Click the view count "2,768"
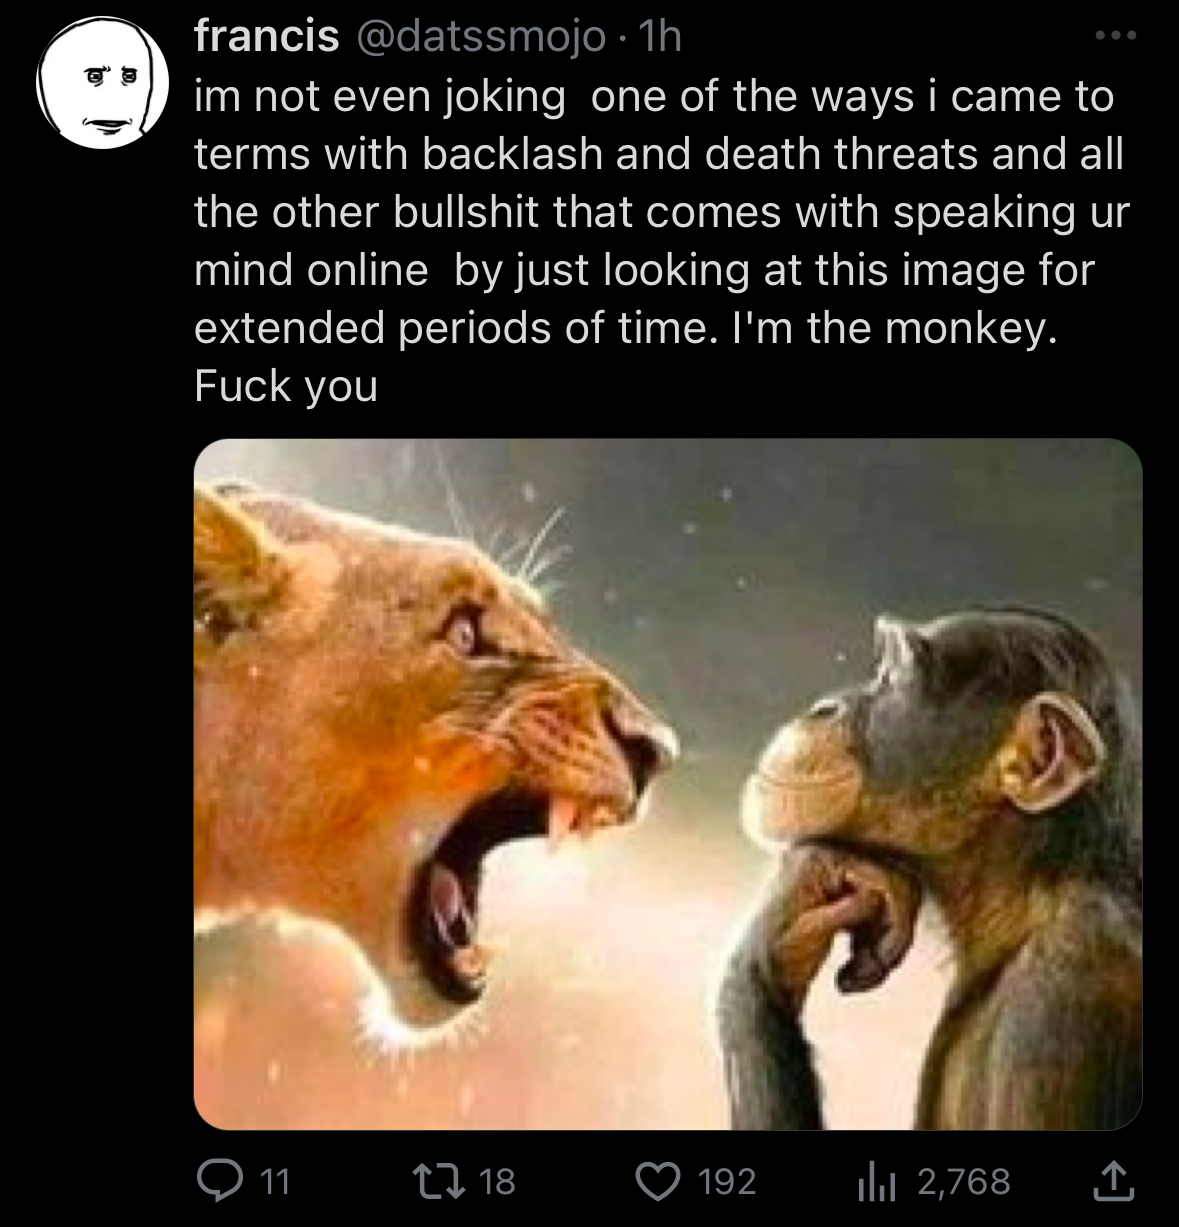Image resolution: width=1179 pixels, height=1227 pixels. 963,1182
